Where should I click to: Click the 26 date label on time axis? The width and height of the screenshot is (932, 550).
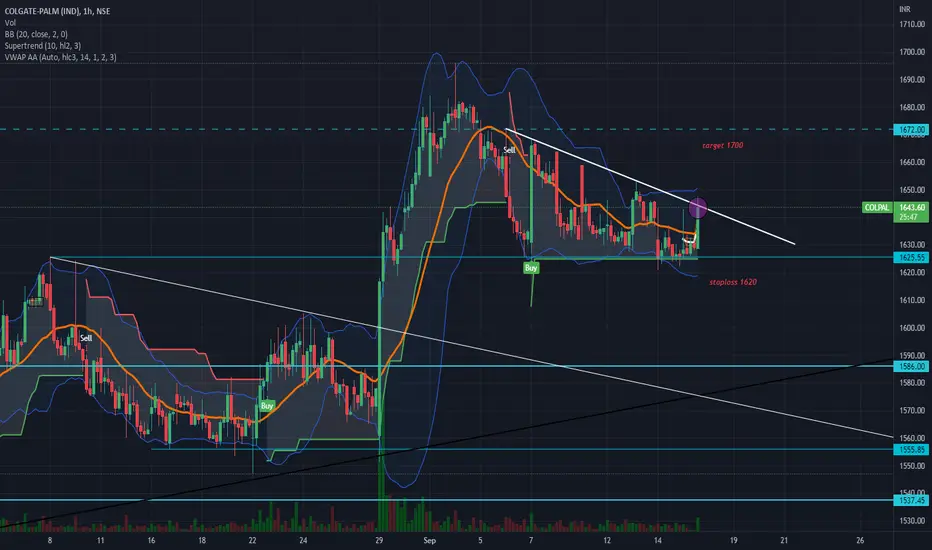pyautogui.click(x=860, y=540)
